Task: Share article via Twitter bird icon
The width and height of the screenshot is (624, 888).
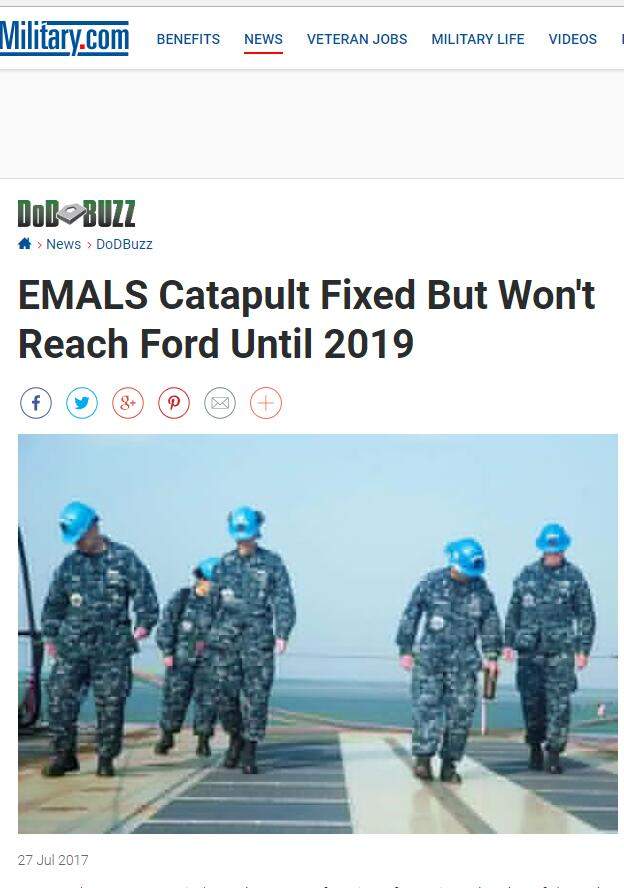Action: pos(82,403)
